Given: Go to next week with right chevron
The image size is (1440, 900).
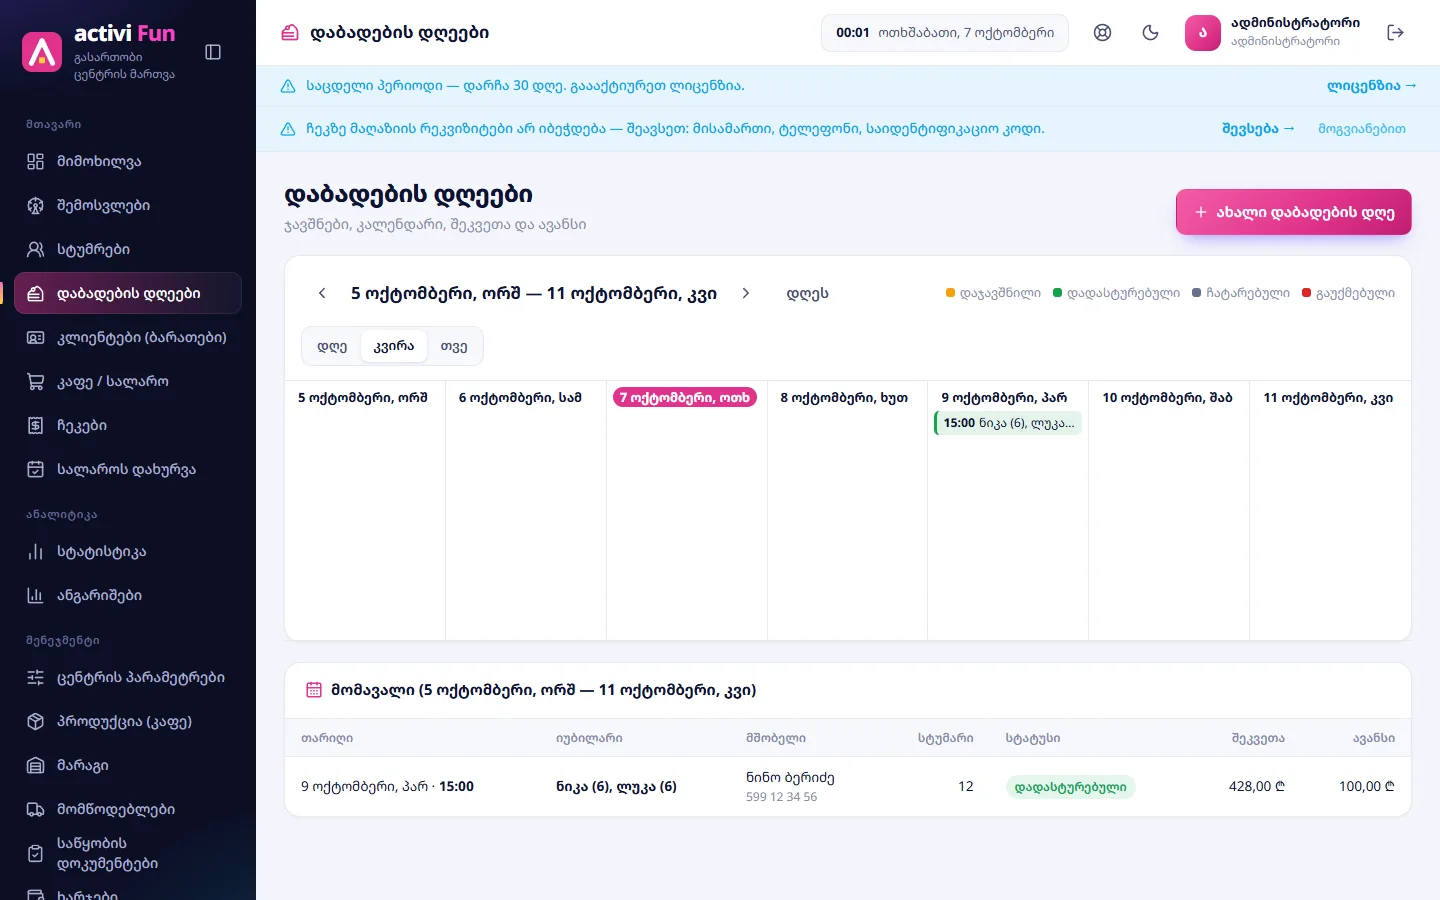Looking at the screenshot, I should coord(746,293).
